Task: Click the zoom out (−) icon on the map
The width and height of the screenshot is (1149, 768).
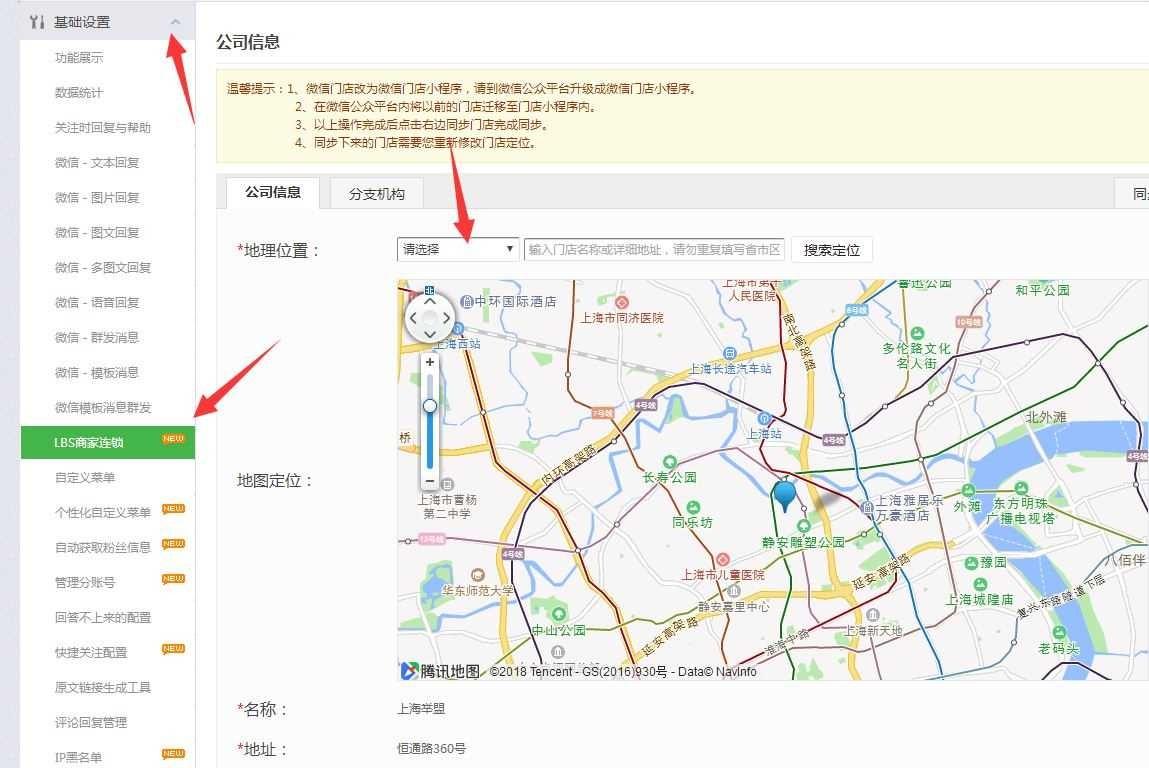Action: [x=429, y=481]
